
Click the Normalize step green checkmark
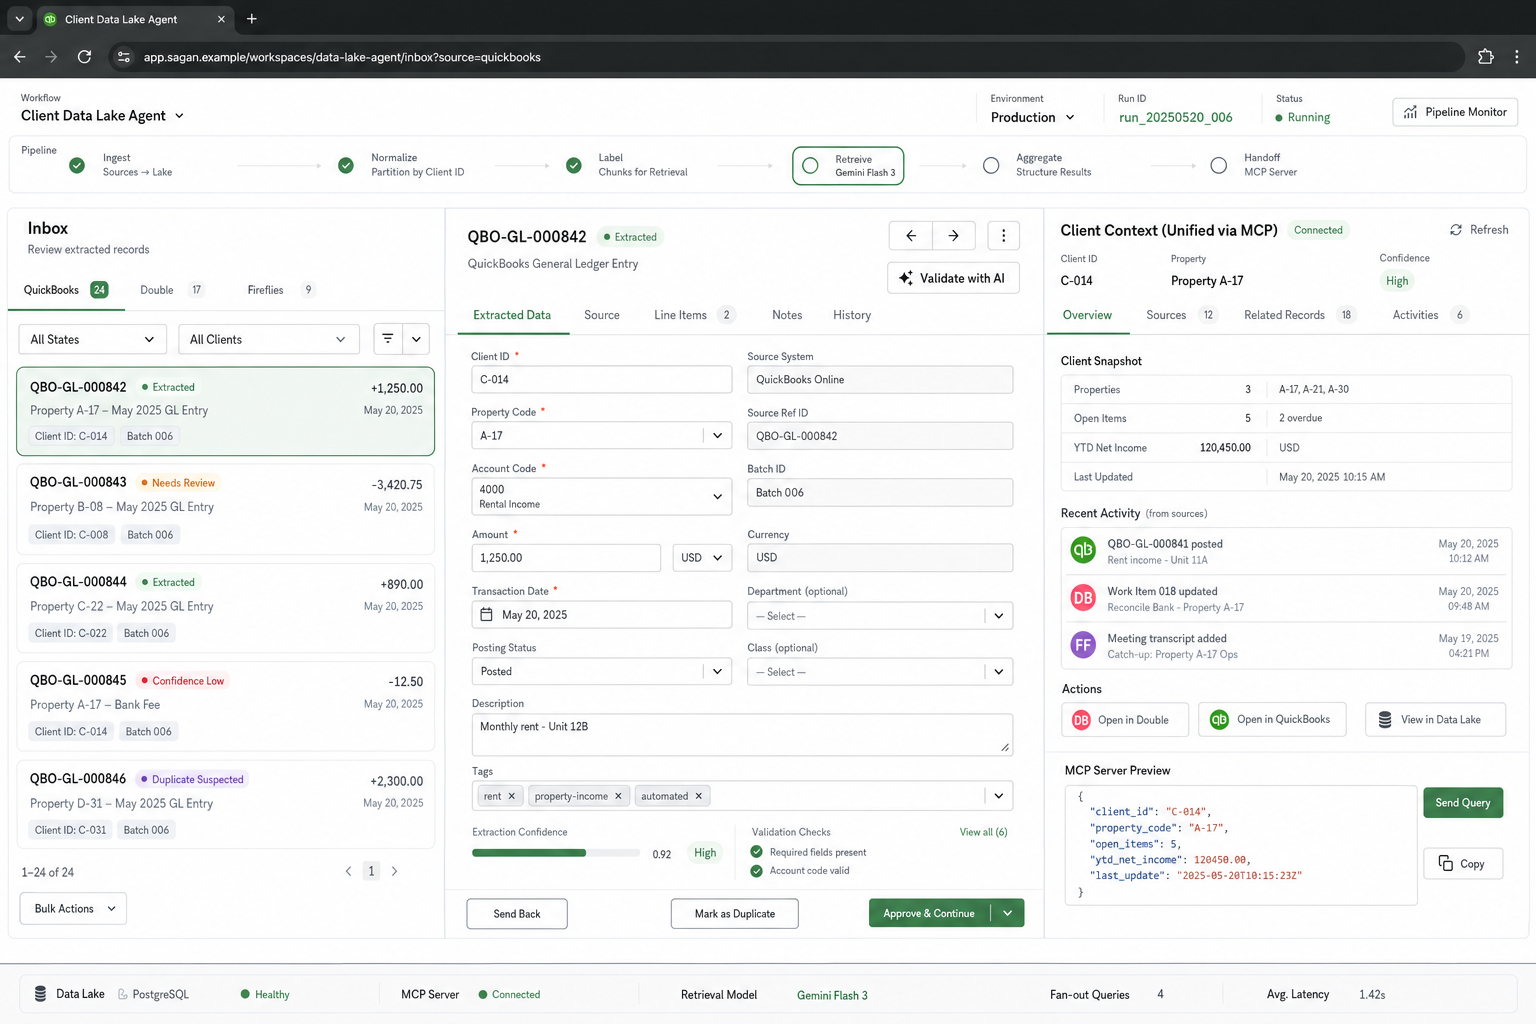point(346,165)
